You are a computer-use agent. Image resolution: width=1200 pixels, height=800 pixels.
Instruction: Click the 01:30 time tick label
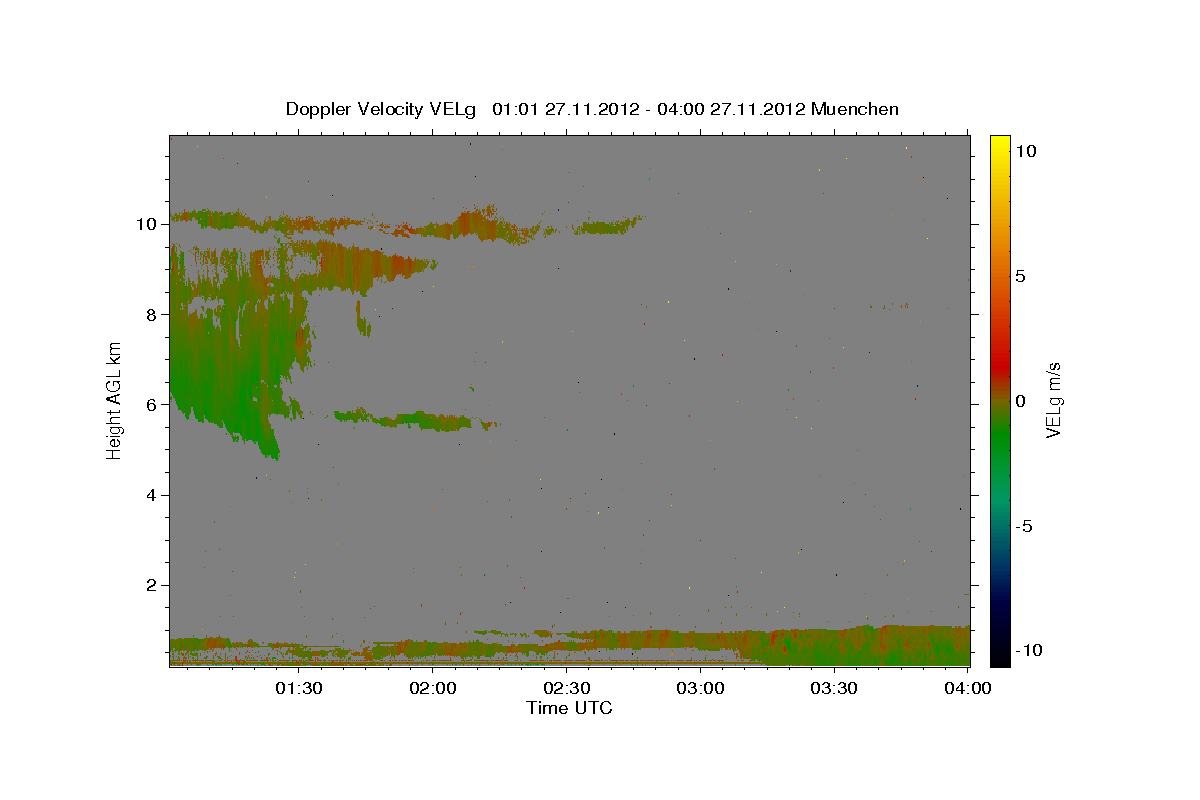pyautogui.click(x=298, y=688)
